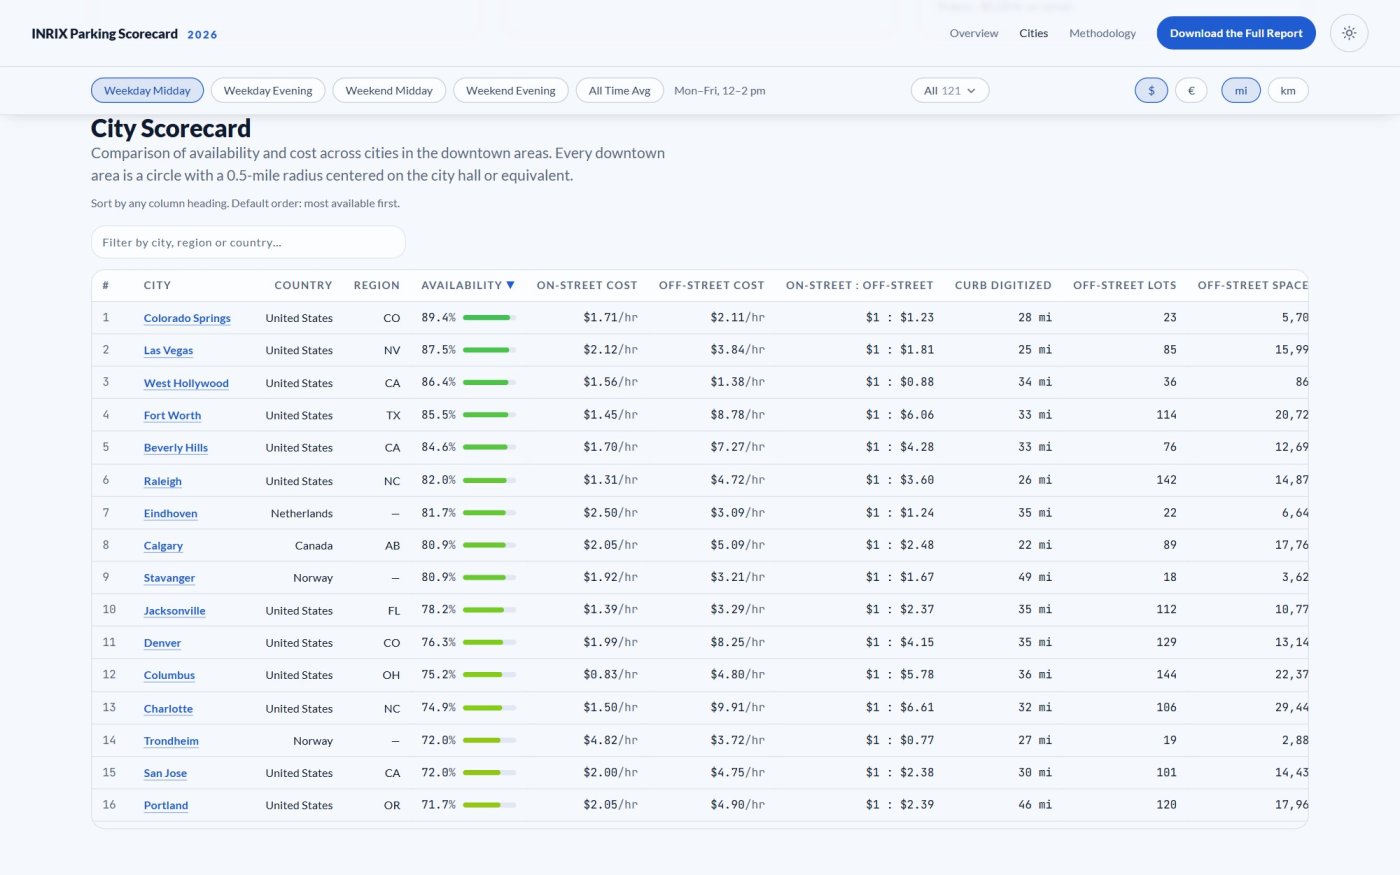Sort table by Region column
Screen dimensions: 1400x875
[x=377, y=285]
